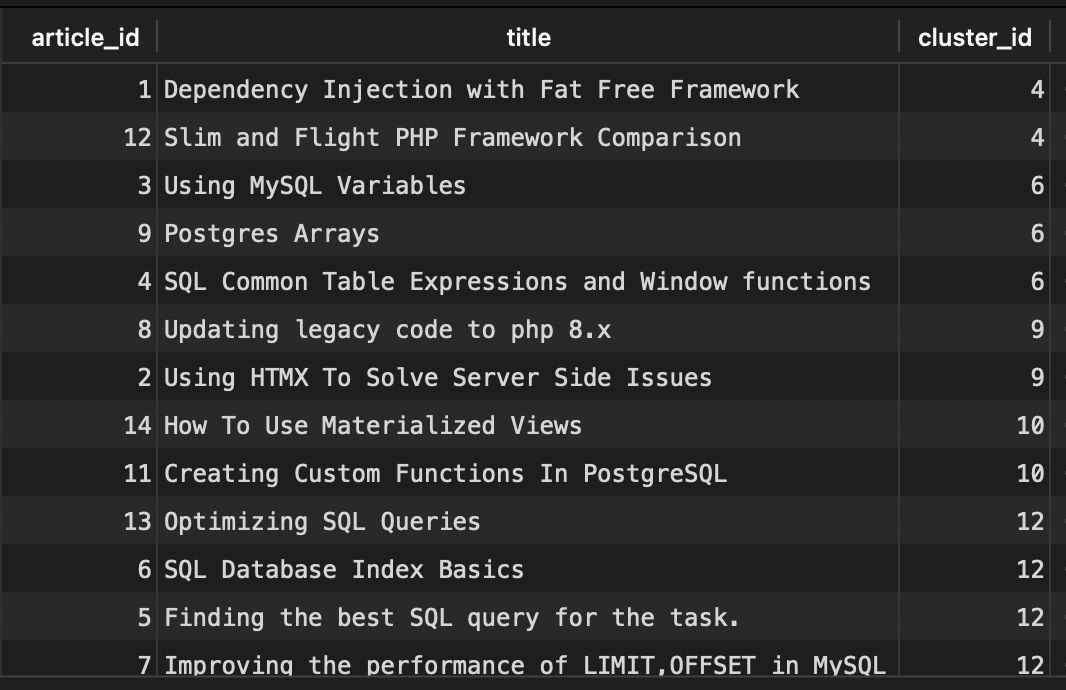The width and height of the screenshot is (1066, 690).
Task: Select the SQL Database Index Basics title
Action: (343, 569)
